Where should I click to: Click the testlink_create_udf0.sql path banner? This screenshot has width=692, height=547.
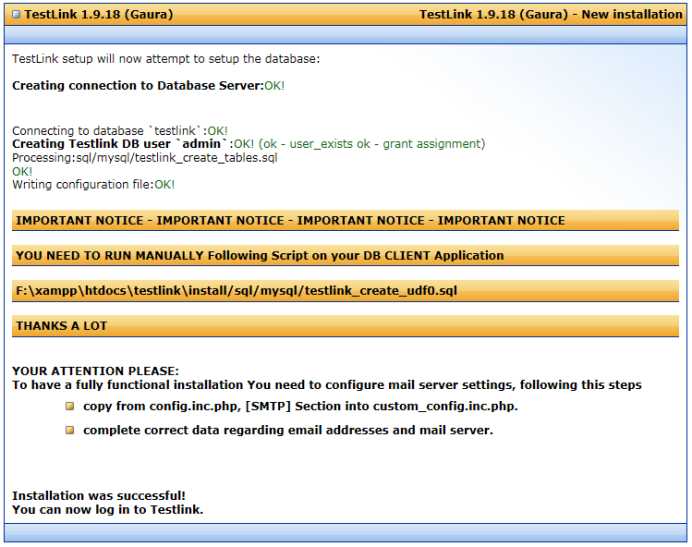pyautogui.click(x=345, y=291)
